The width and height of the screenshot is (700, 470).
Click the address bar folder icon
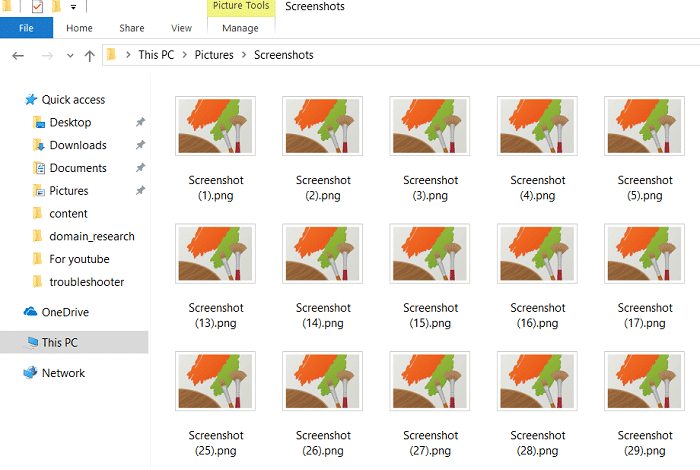[x=112, y=54]
